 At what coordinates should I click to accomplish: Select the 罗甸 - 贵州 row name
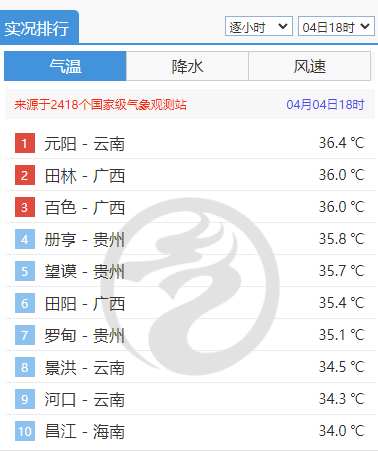point(85,336)
